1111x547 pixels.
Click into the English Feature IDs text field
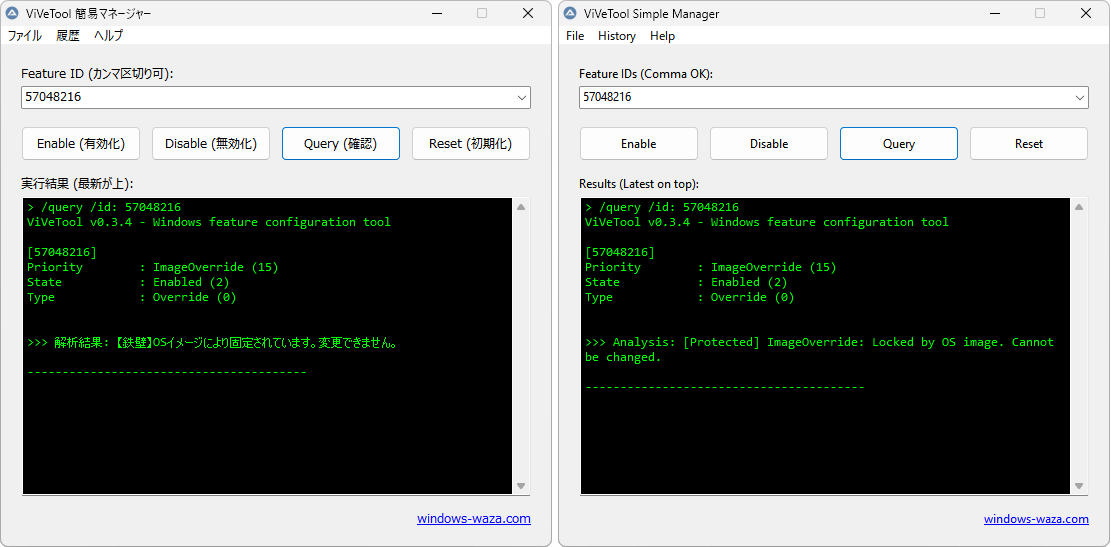tap(820, 98)
